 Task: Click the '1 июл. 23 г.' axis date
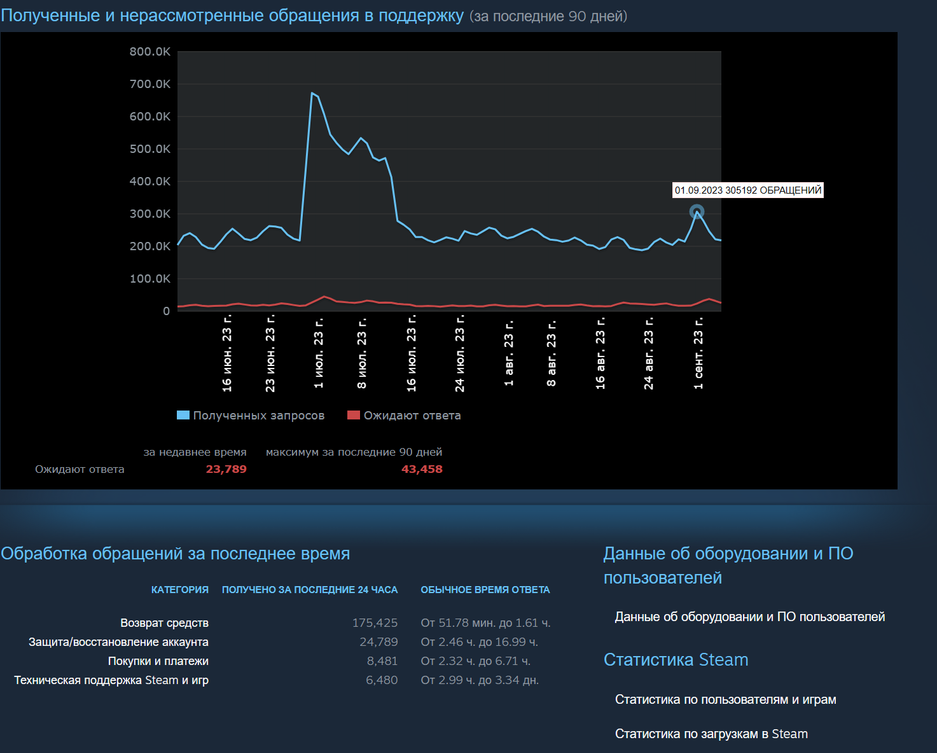319,353
